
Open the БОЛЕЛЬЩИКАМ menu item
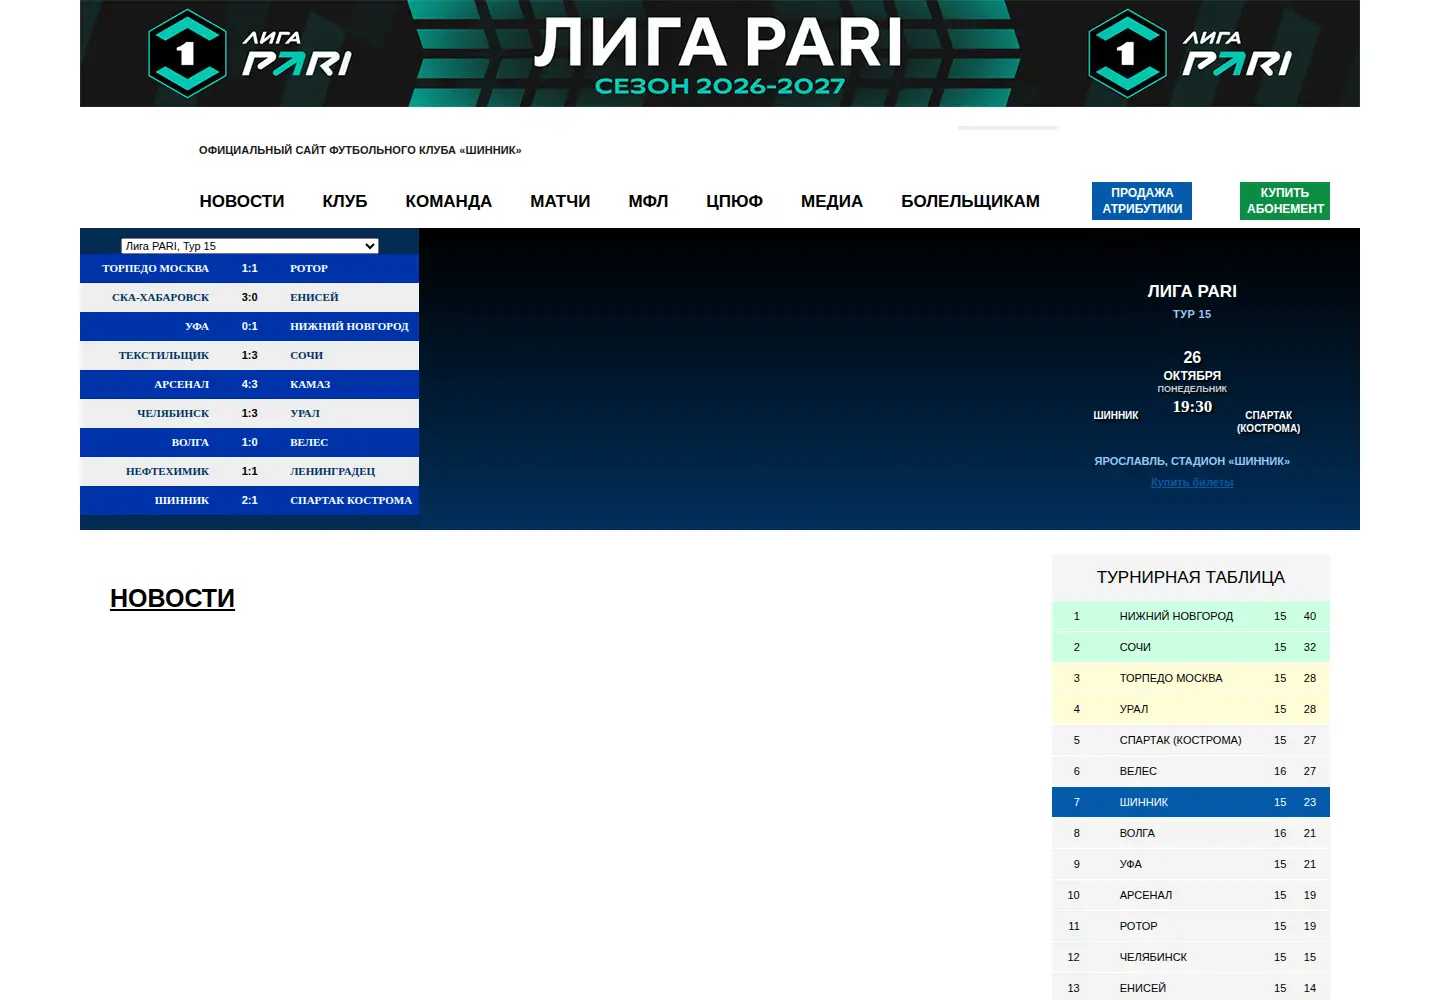point(970,201)
